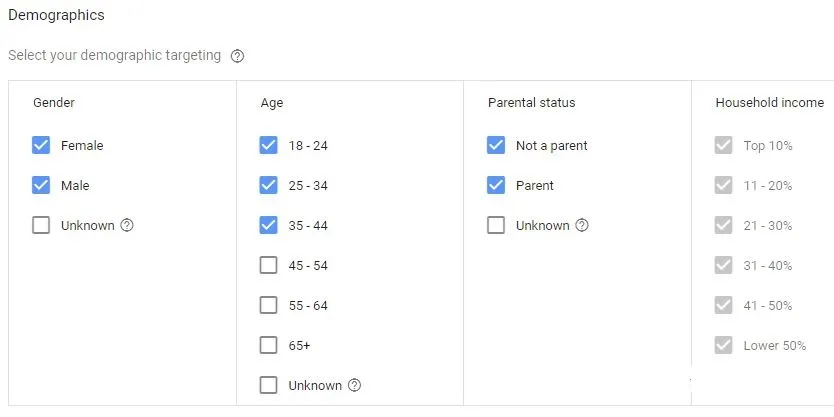The height and width of the screenshot is (417, 834).
Task: Click help icon beside demographic targeting text
Action: coord(237,56)
